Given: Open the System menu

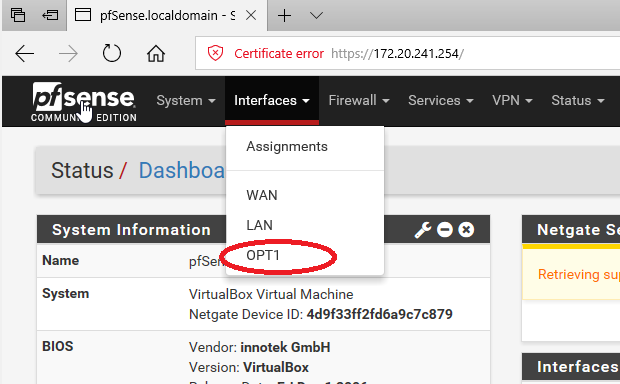Looking at the screenshot, I should click(x=186, y=100).
